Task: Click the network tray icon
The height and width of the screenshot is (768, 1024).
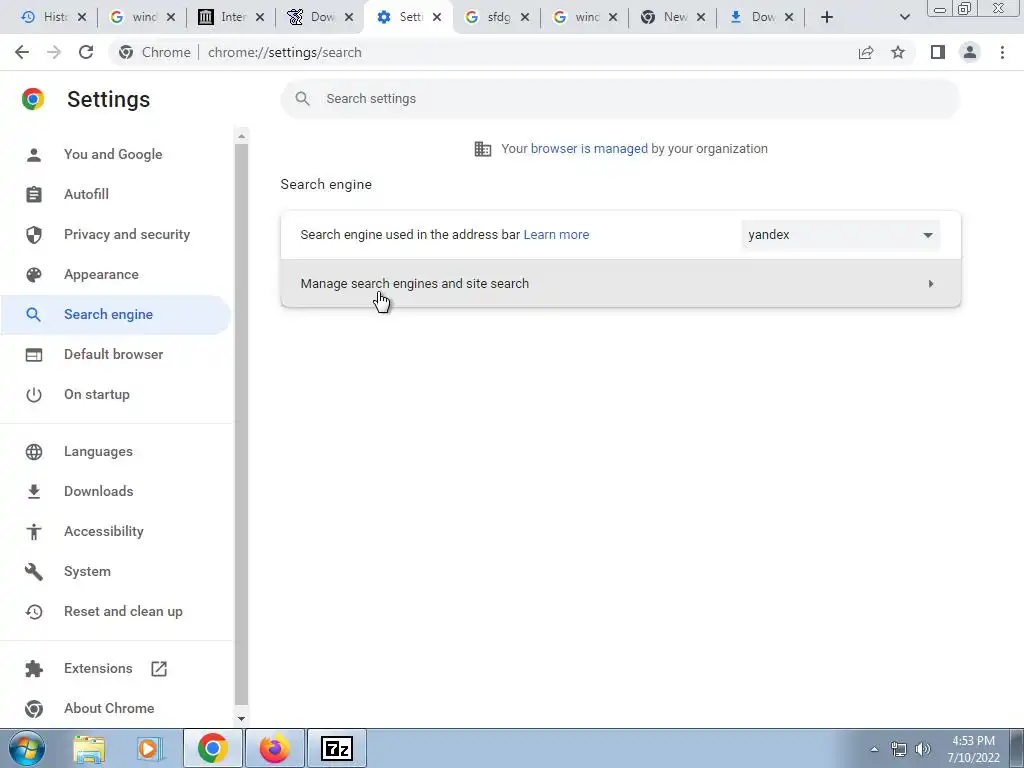Action: [899, 749]
